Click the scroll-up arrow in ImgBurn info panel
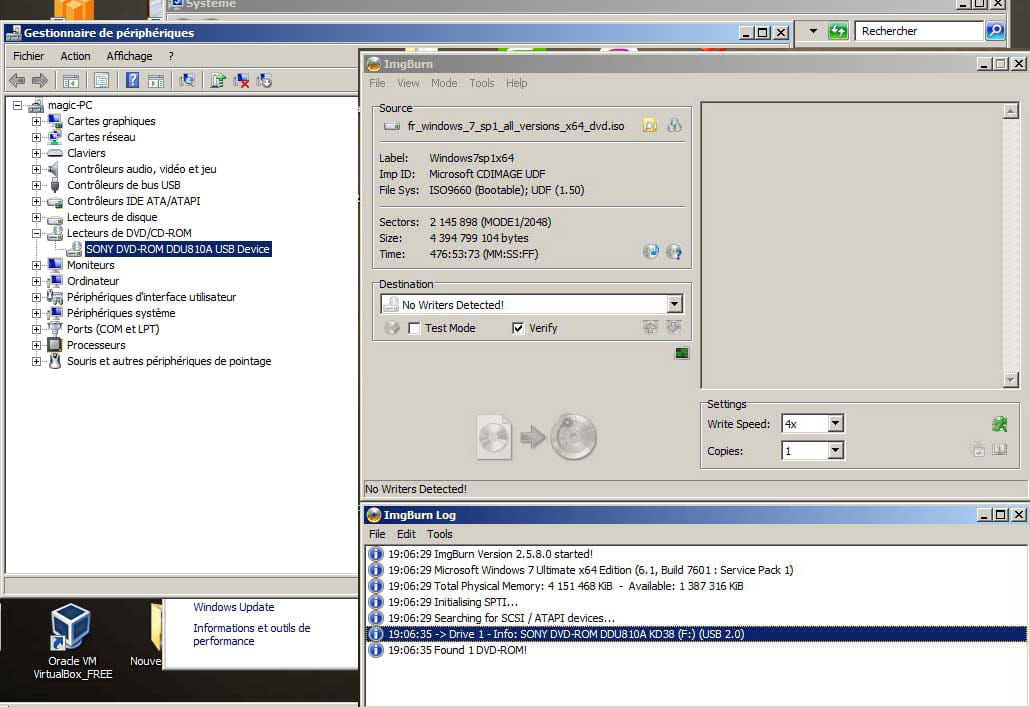1030x707 pixels. (1010, 111)
